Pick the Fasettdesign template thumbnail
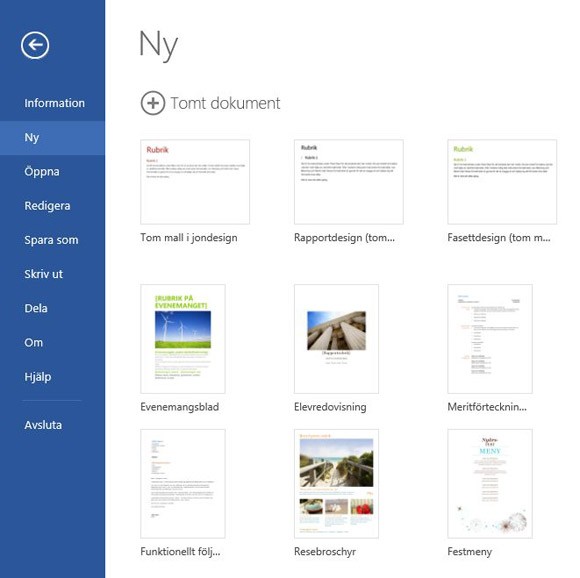The height and width of the screenshot is (578, 580). click(x=502, y=182)
